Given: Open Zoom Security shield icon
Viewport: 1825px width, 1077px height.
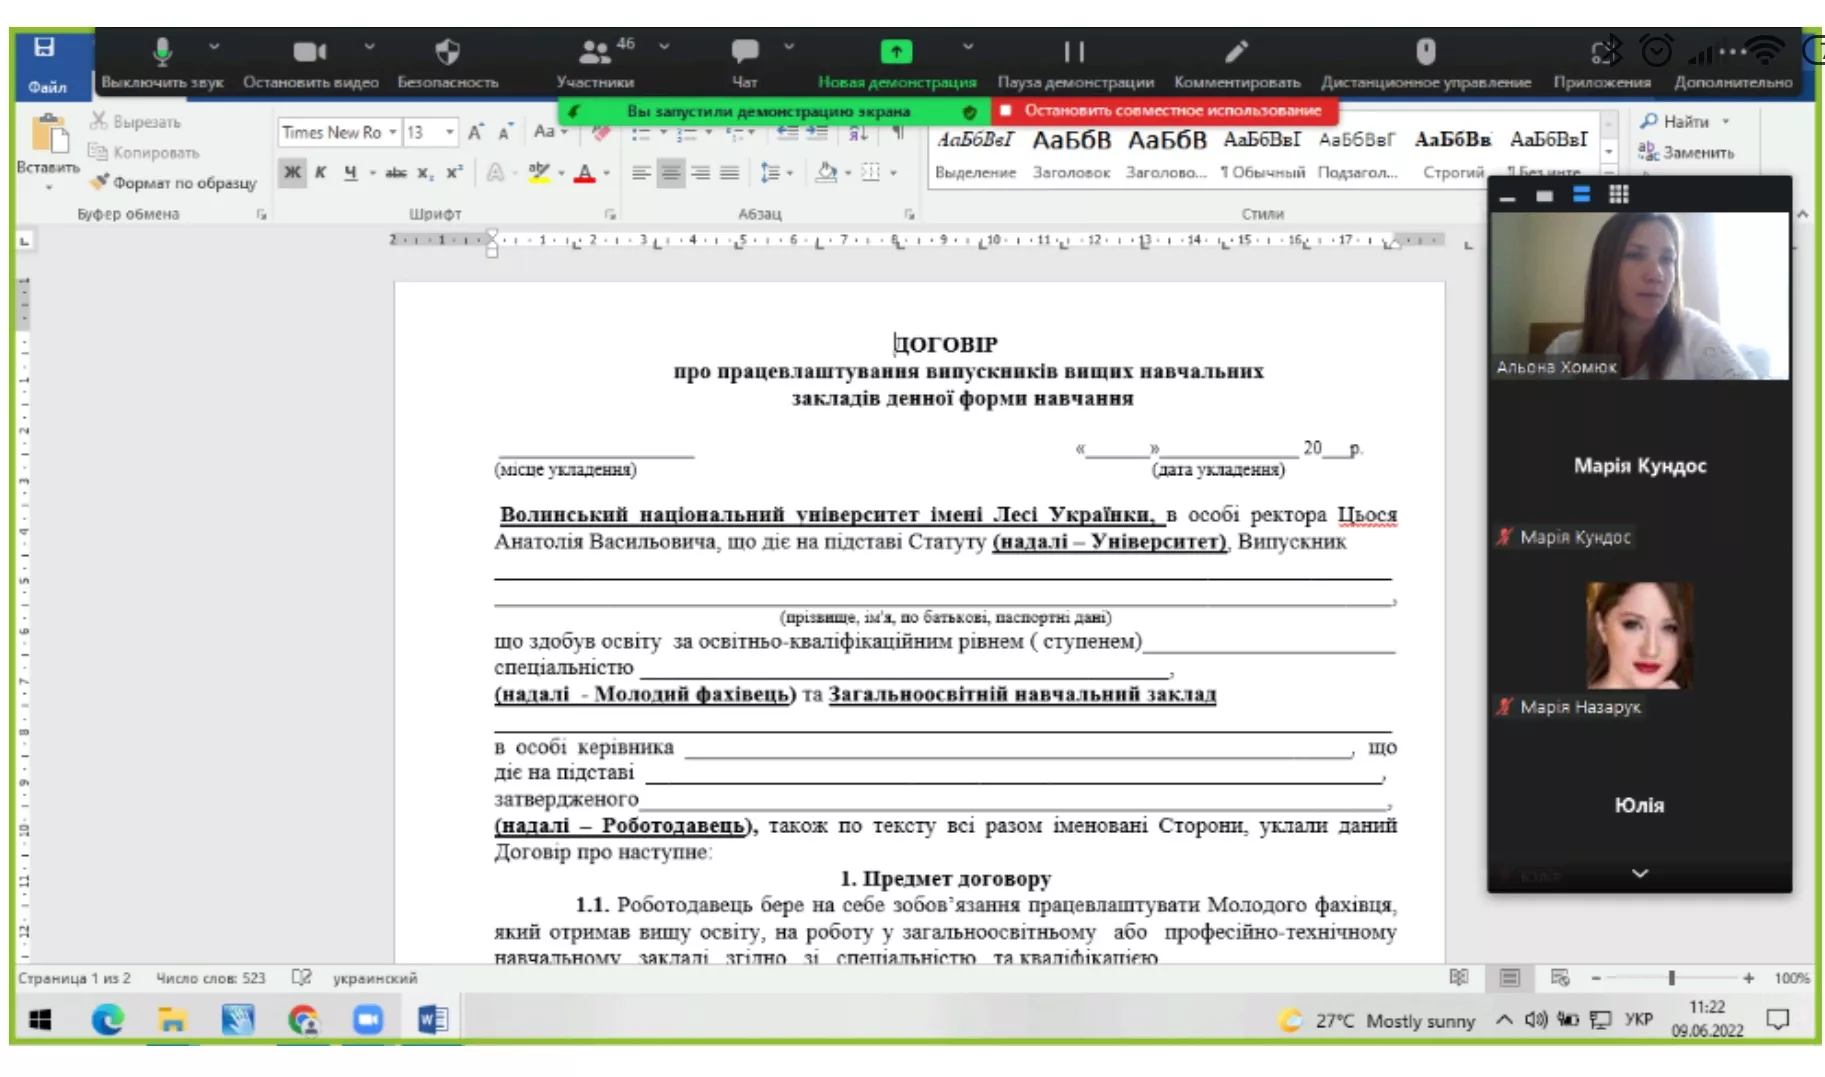Looking at the screenshot, I should coord(447,52).
